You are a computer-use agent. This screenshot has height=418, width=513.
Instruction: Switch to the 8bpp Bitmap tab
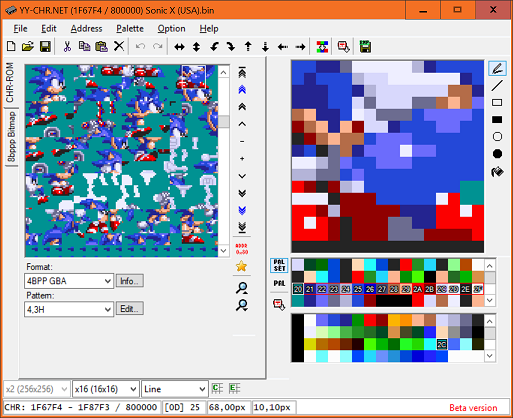point(11,137)
